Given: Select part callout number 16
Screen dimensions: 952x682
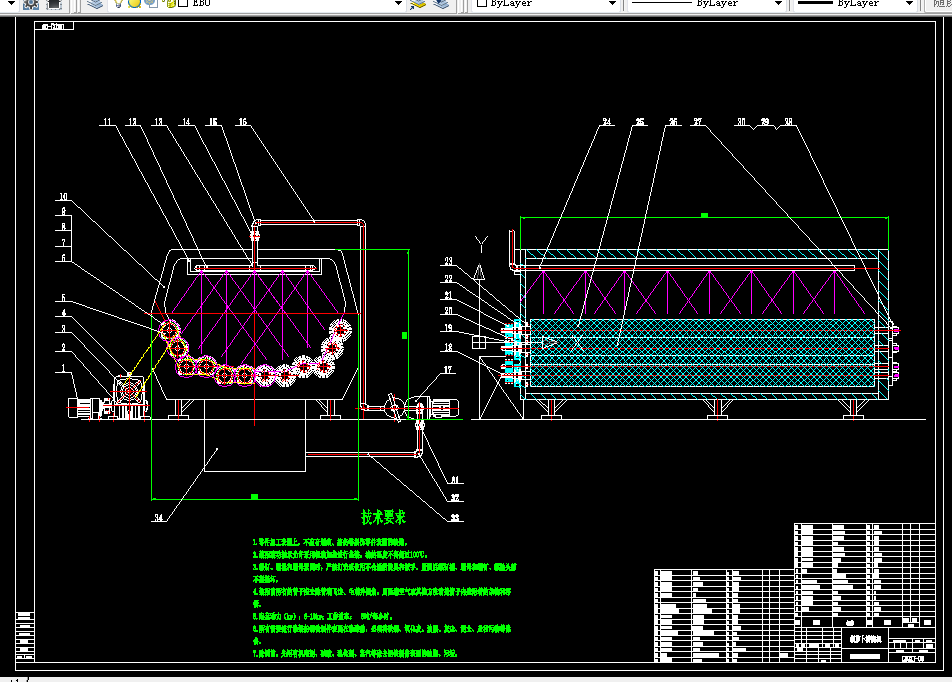Looking at the screenshot, I should click(x=243, y=122).
